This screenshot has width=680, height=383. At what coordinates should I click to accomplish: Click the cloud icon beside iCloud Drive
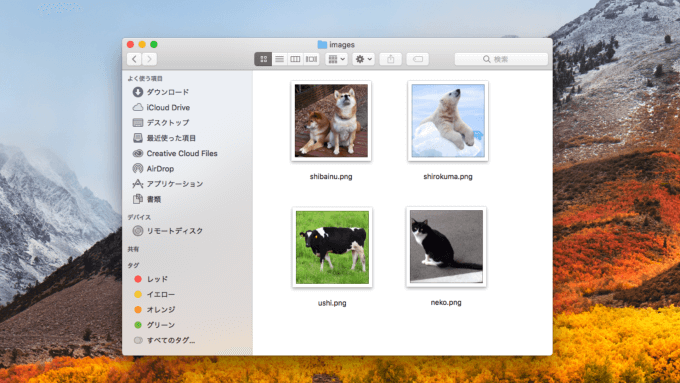(x=137, y=107)
